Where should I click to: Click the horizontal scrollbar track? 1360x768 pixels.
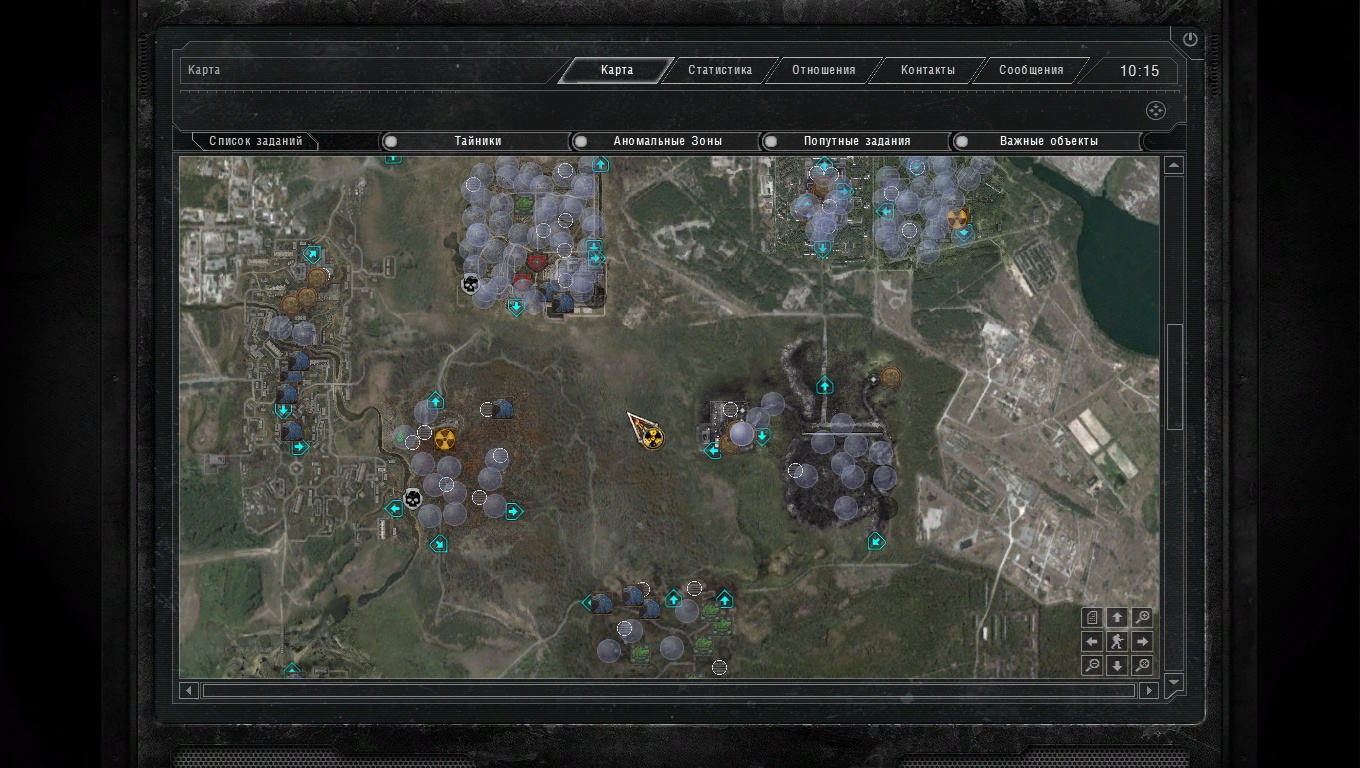tap(668, 690)
